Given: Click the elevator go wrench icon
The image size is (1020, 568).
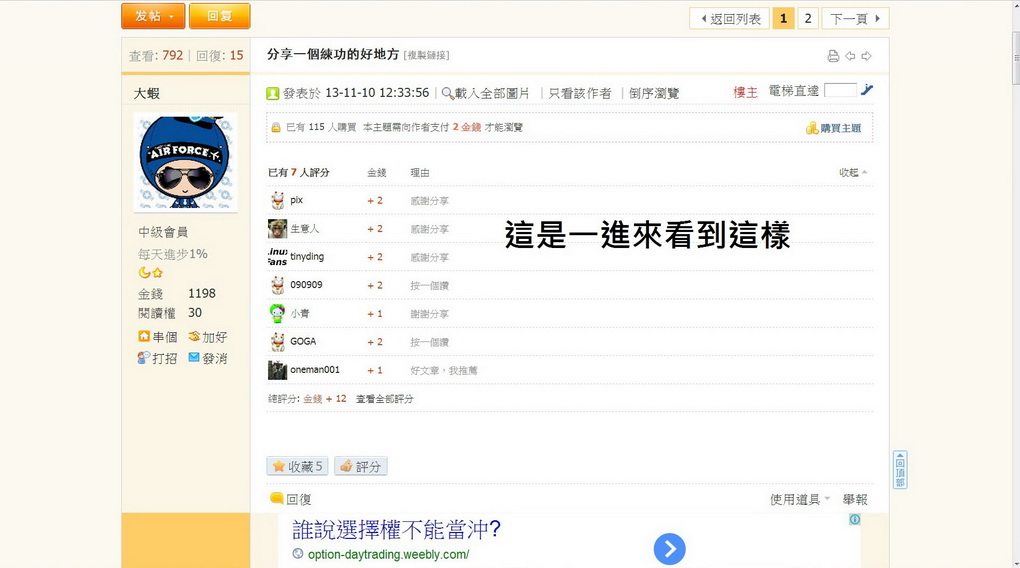Looking at the screenshot, I should click(x=867, y=90).
